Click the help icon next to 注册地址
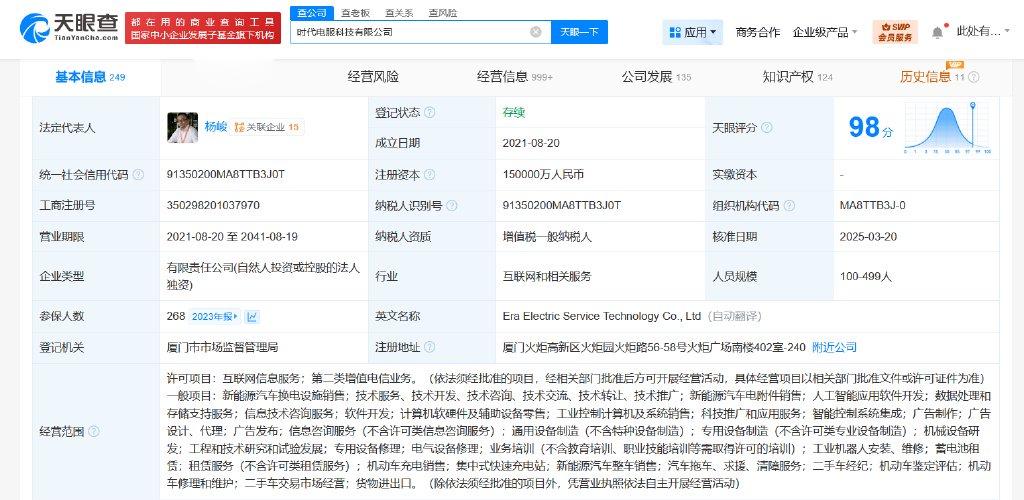This screenshot has height=500, width=1024. (x=430, y=347)
